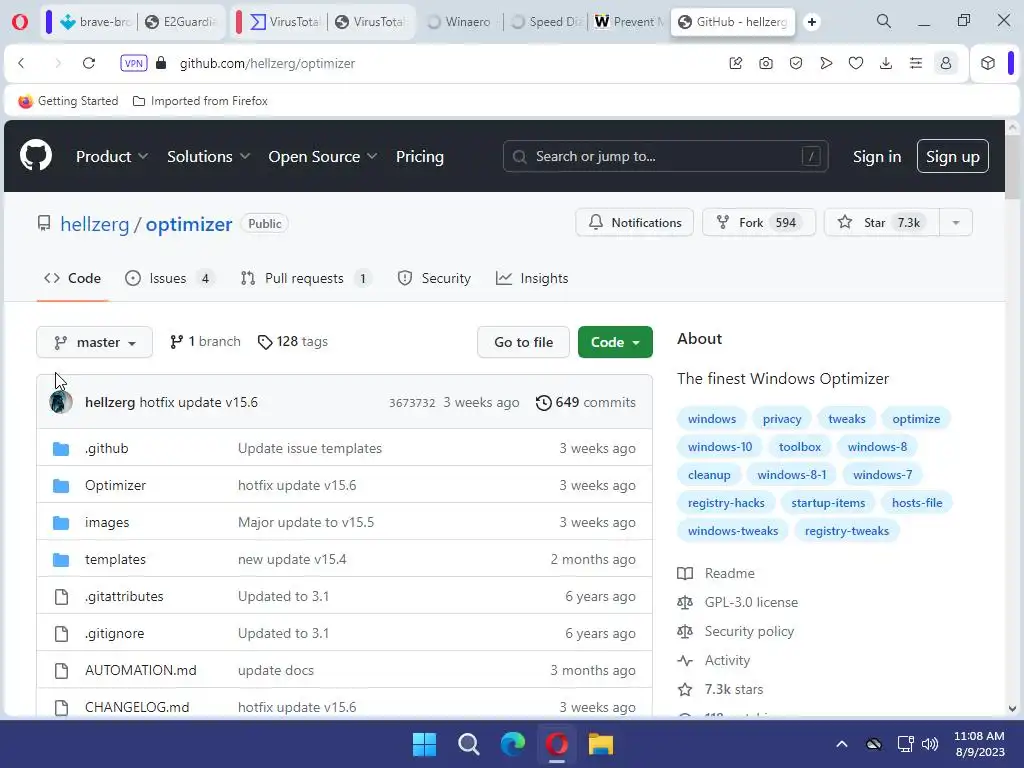Switch to the E2Guardian tab

click(x=181, y=22)
